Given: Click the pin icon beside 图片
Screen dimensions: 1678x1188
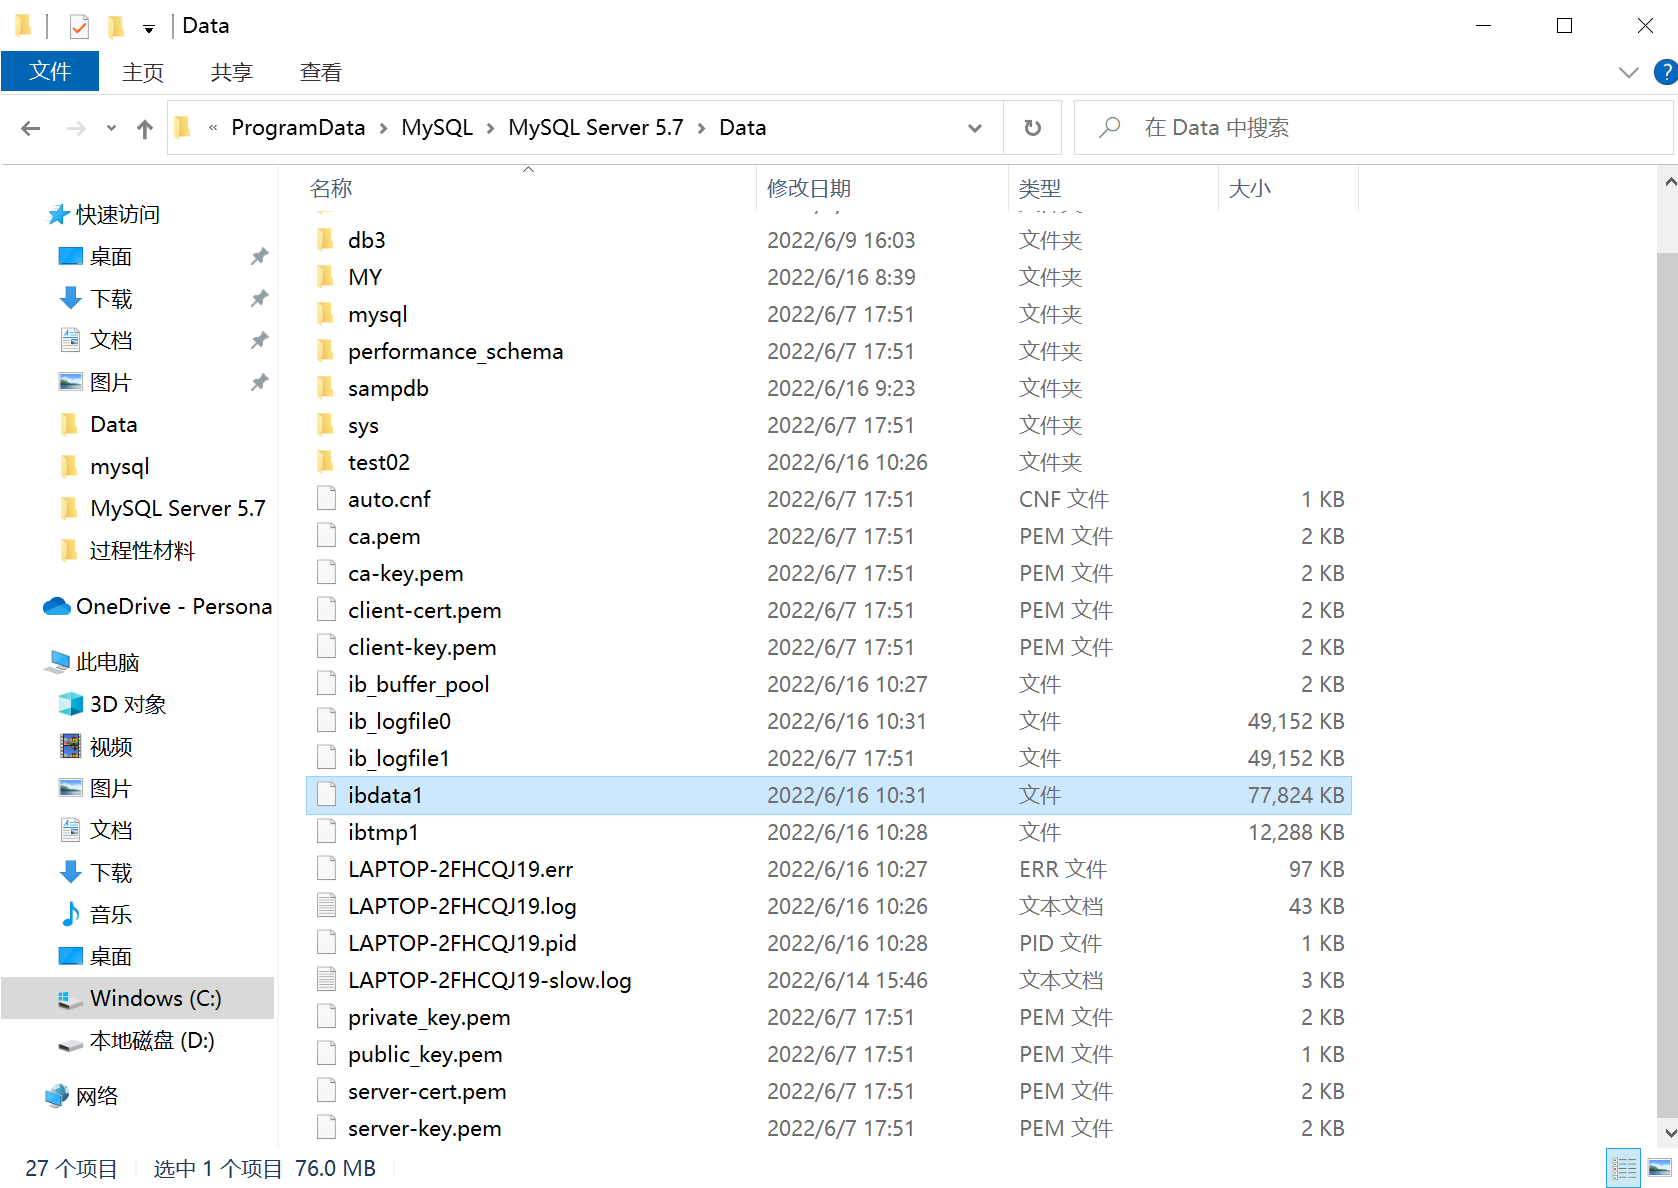Looking at the screenshot, I should (259, 382).
